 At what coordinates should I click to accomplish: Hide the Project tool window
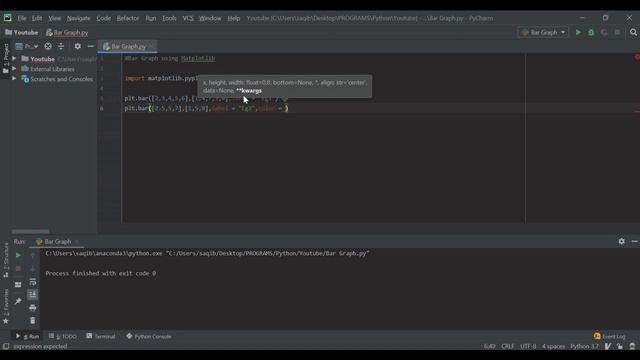(x=91, y=46)
